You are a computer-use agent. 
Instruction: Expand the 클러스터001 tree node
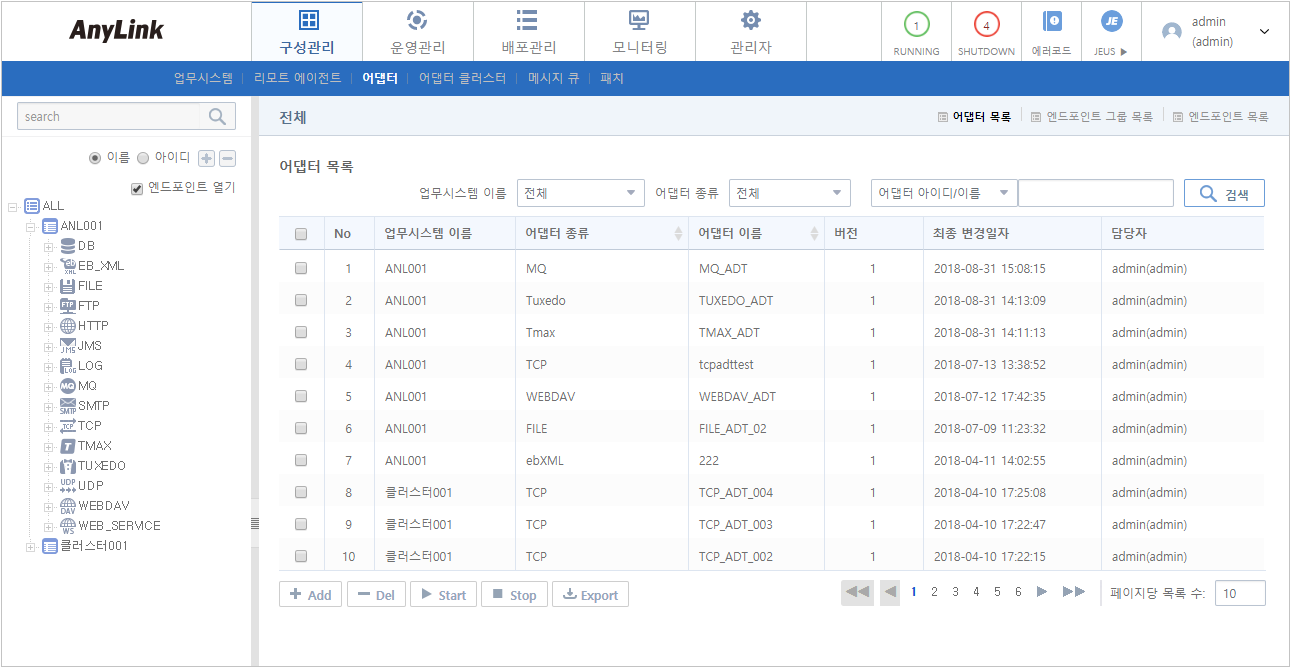tap(31, 546)
